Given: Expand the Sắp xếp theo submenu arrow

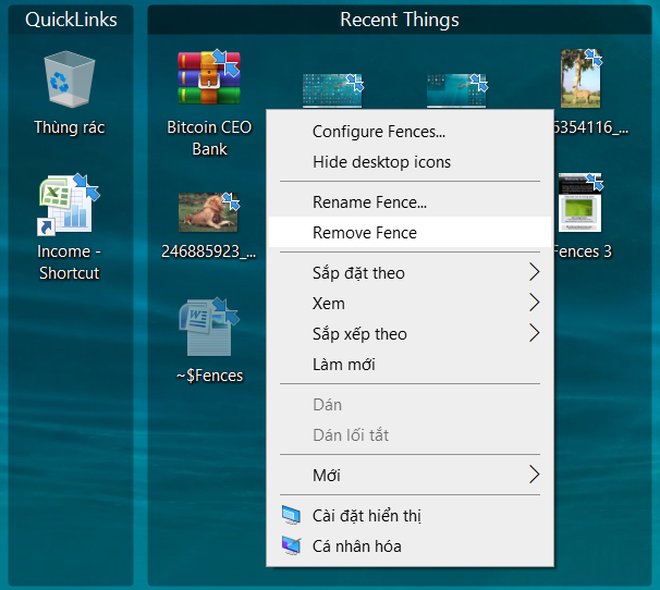Looking at the screenshot, I should click(533, 333).
